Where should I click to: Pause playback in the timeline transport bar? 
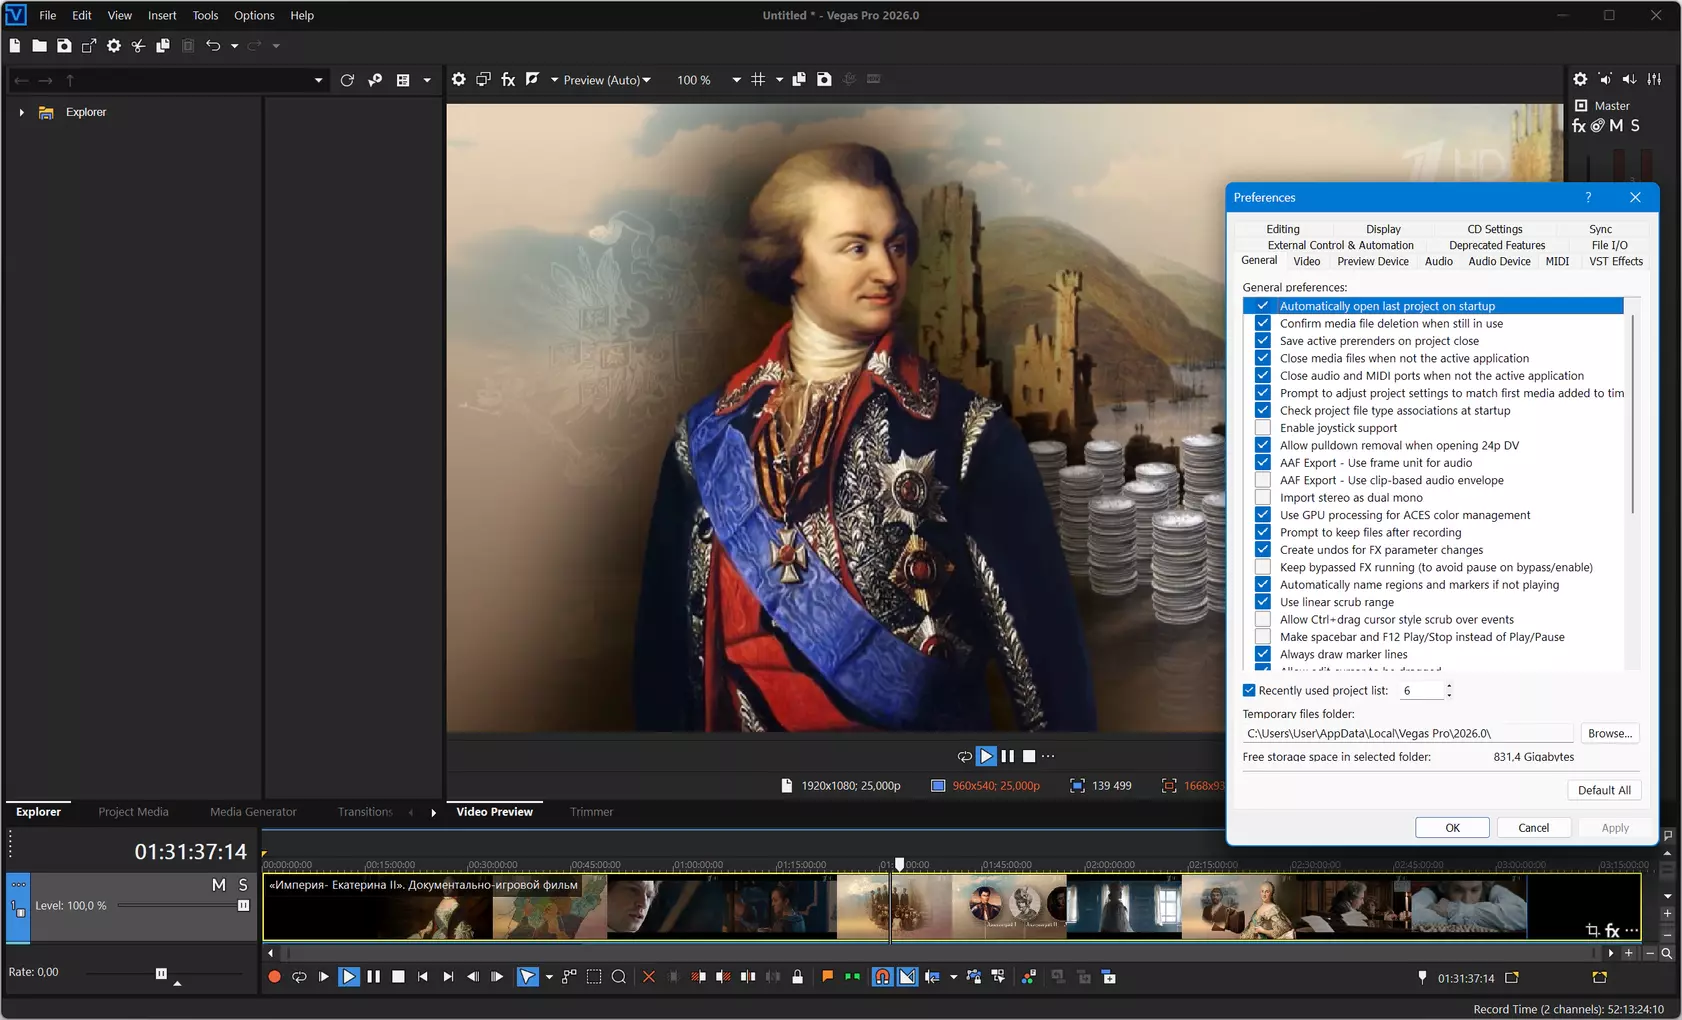pyautogui.click(x=373, y=977)
